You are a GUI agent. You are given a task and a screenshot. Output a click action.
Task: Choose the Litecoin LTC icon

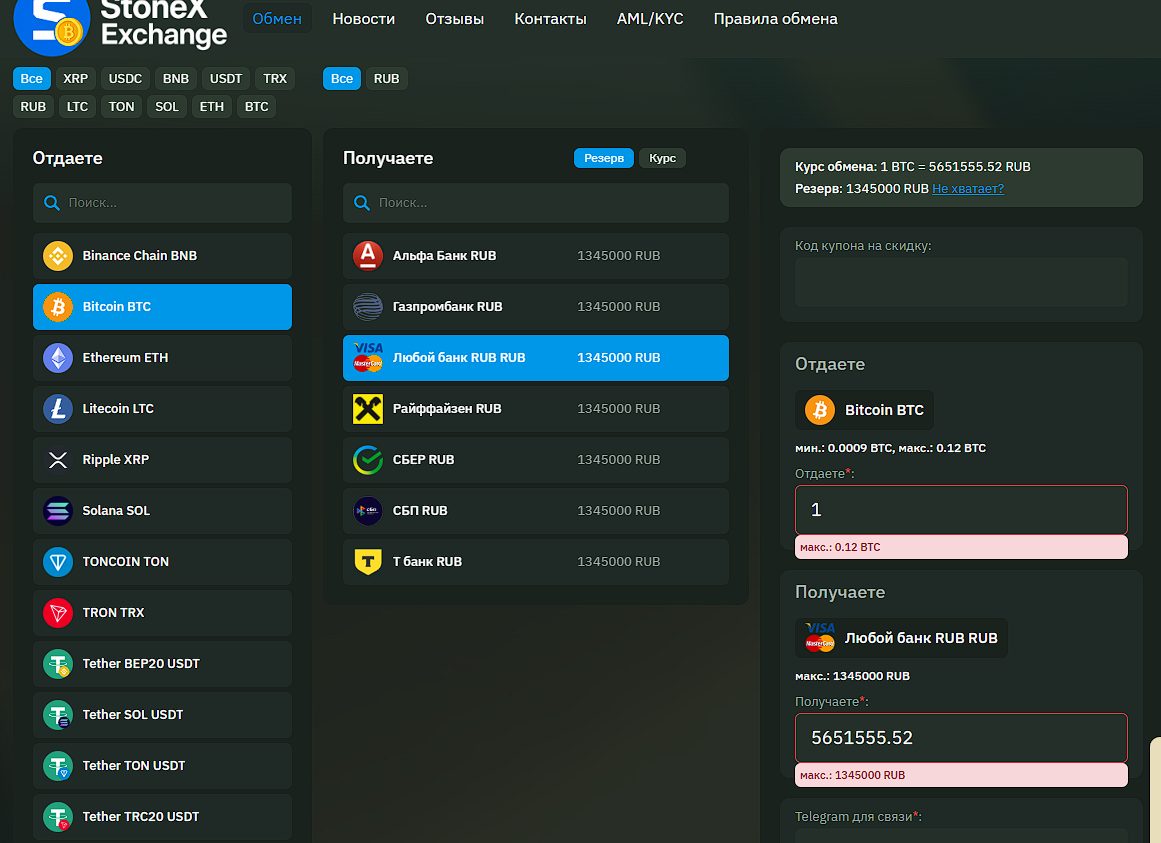tap(58, 409)
